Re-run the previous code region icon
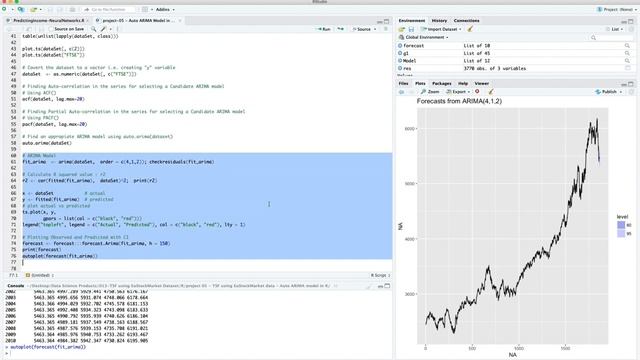This screenshot has height=360, width=640. pyautogui.click(x=340, y=29)
